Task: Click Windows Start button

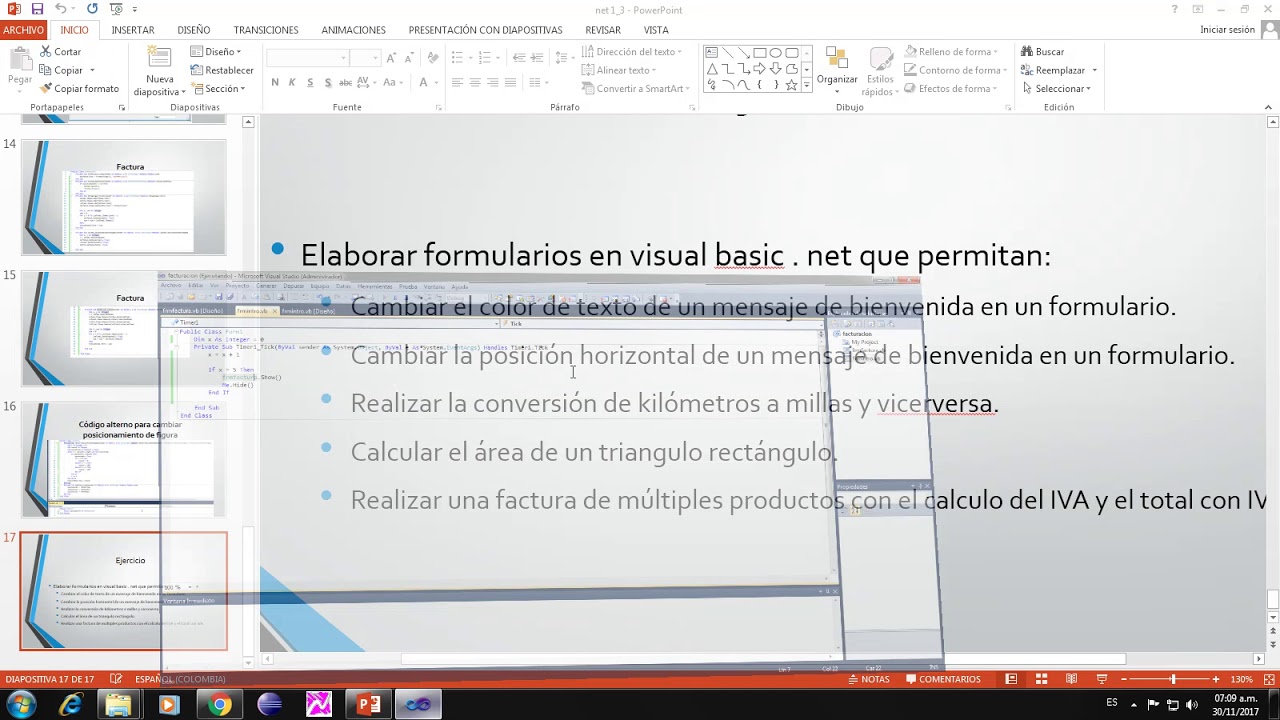Action: tap(21, 705)
